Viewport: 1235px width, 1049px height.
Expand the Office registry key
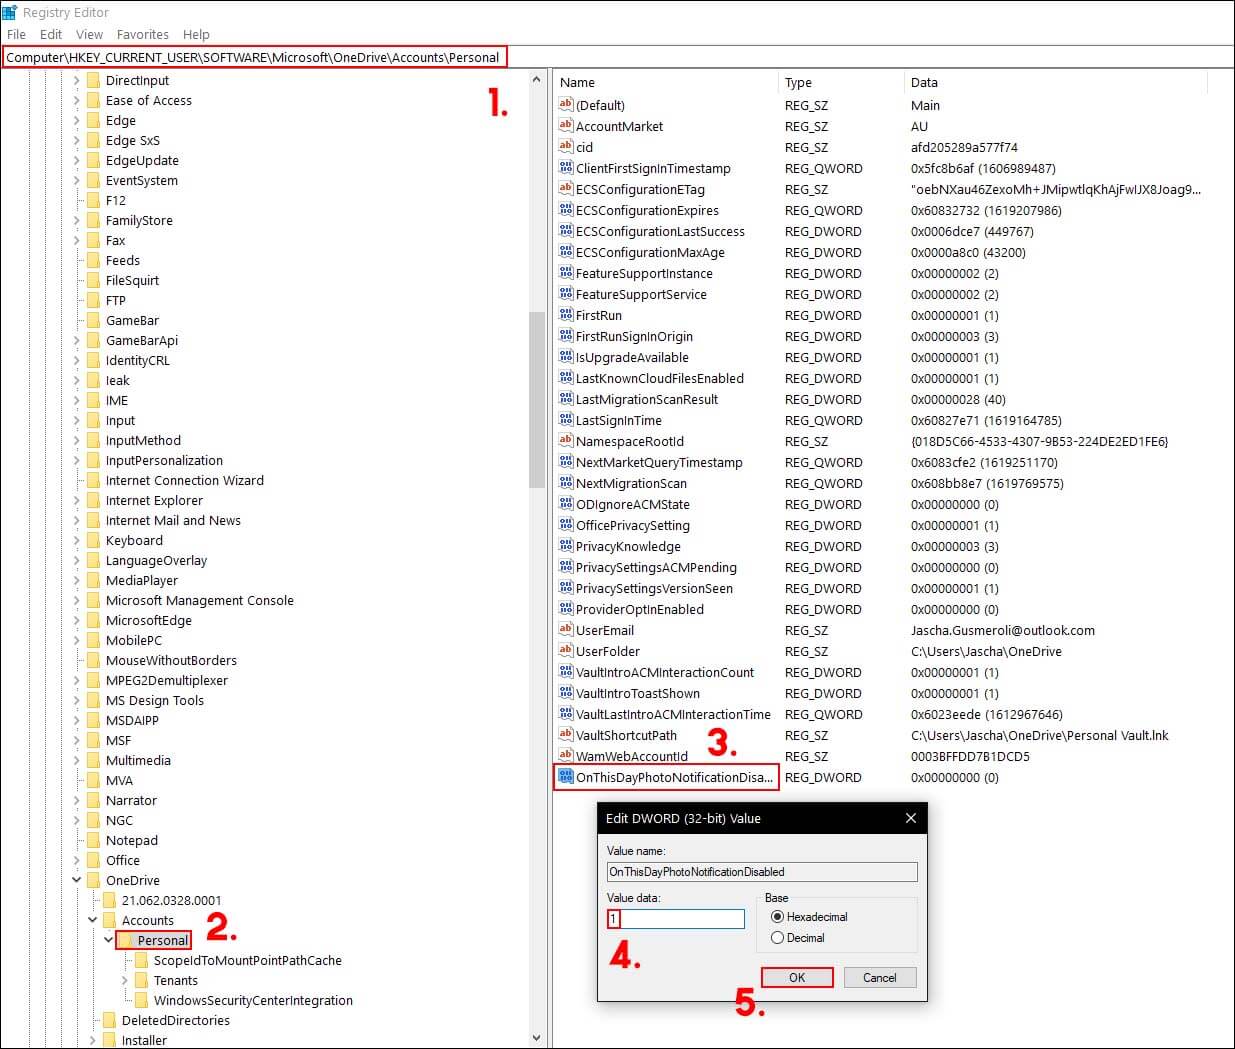coord(77,860)
